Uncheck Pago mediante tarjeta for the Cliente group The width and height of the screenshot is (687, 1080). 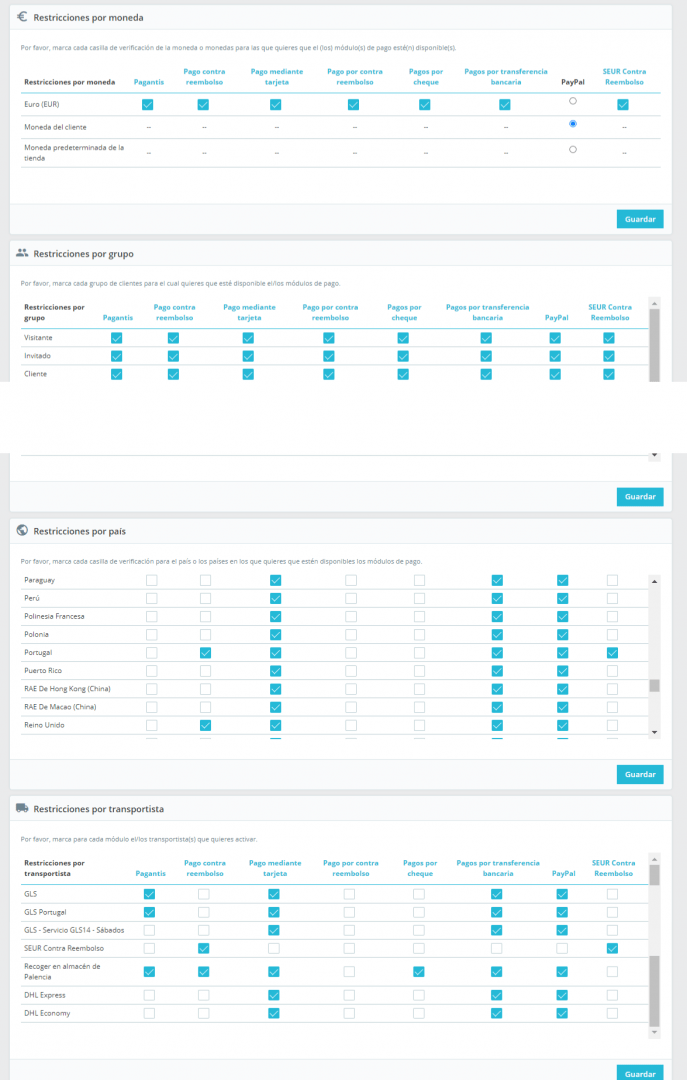pos(248,374)
